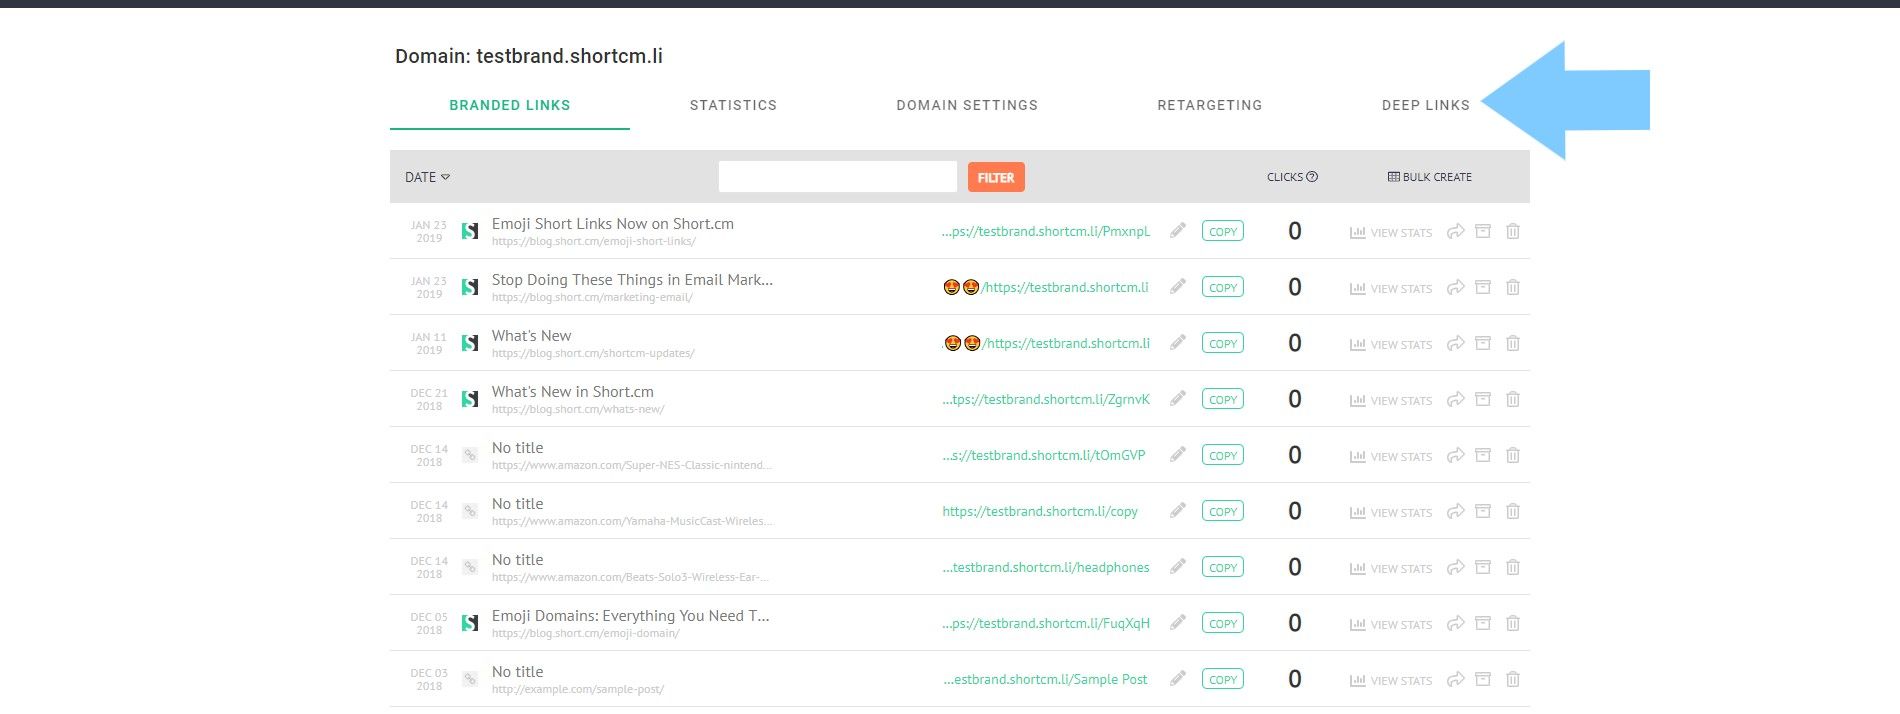Copy the Stop Doing These Things short link

pos(1223,287)
